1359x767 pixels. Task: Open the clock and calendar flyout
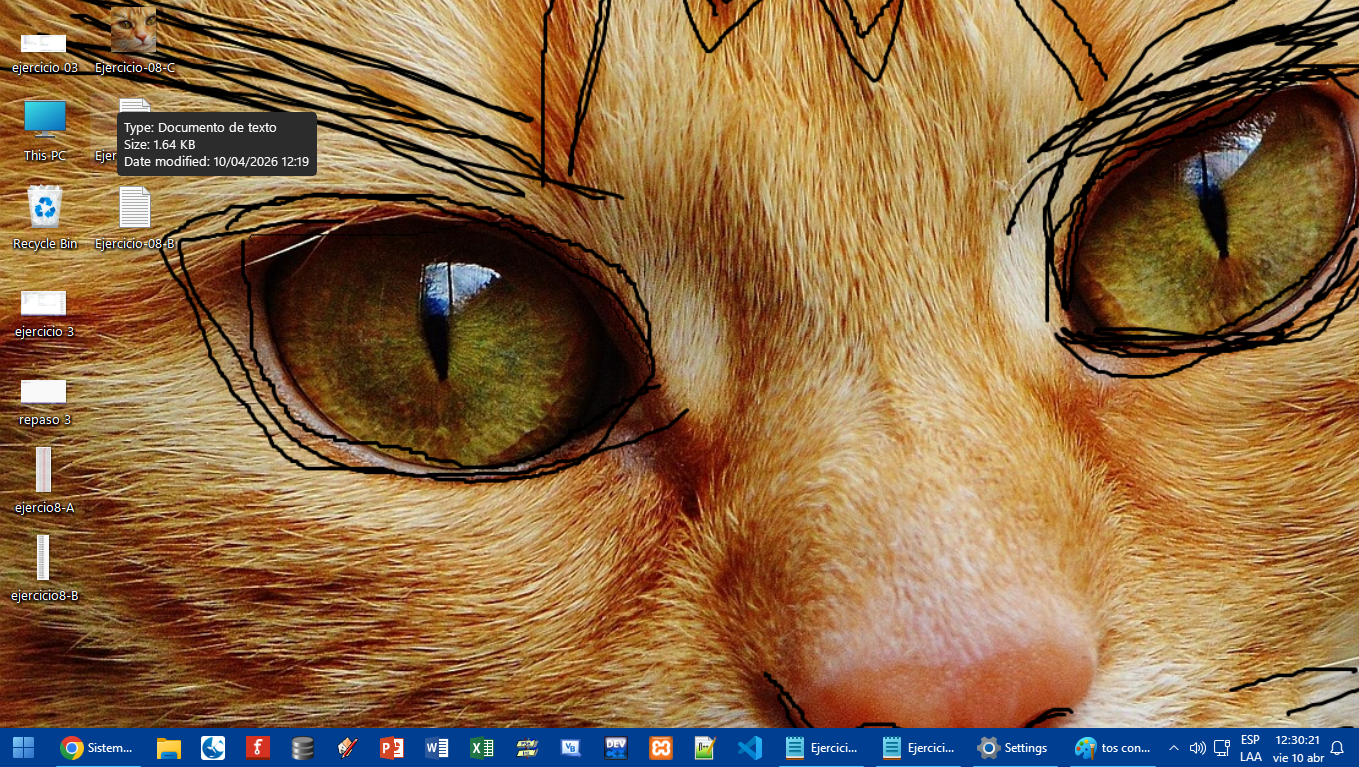click(1298, 747)
